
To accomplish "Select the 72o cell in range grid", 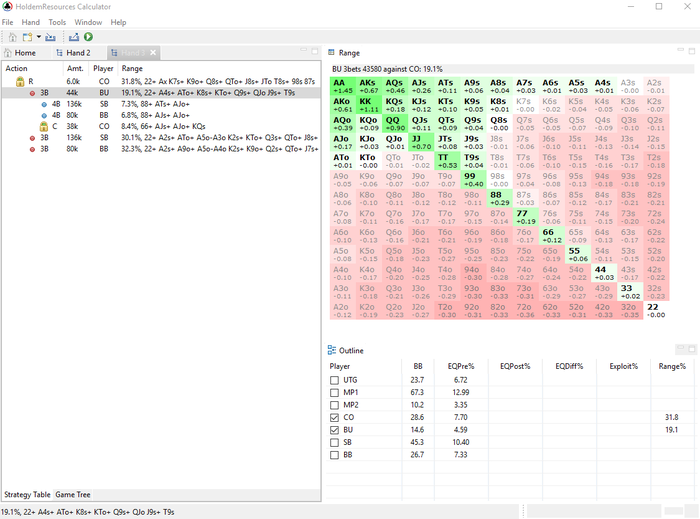I will [524, 311].
